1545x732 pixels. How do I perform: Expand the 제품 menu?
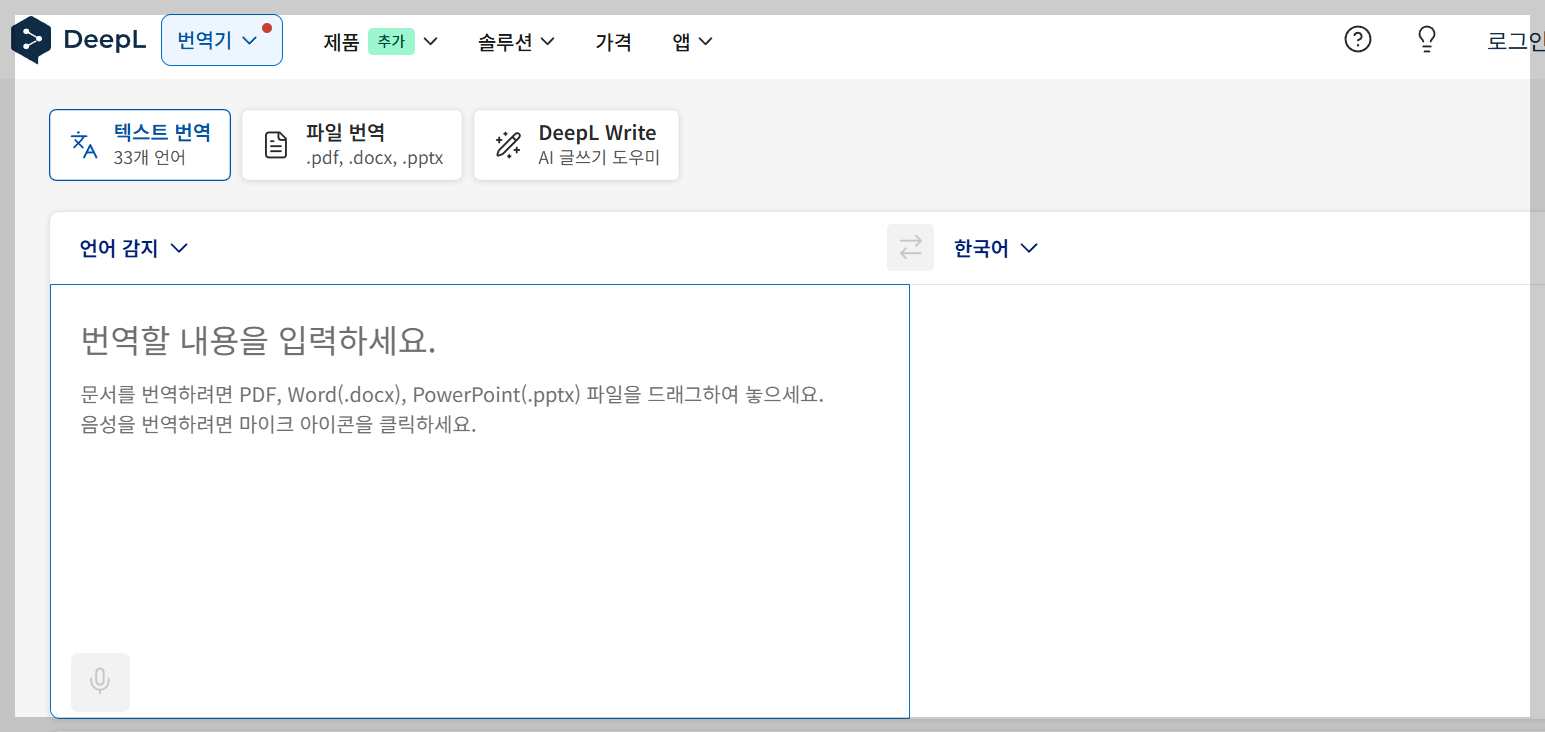[x=381, y=42]
